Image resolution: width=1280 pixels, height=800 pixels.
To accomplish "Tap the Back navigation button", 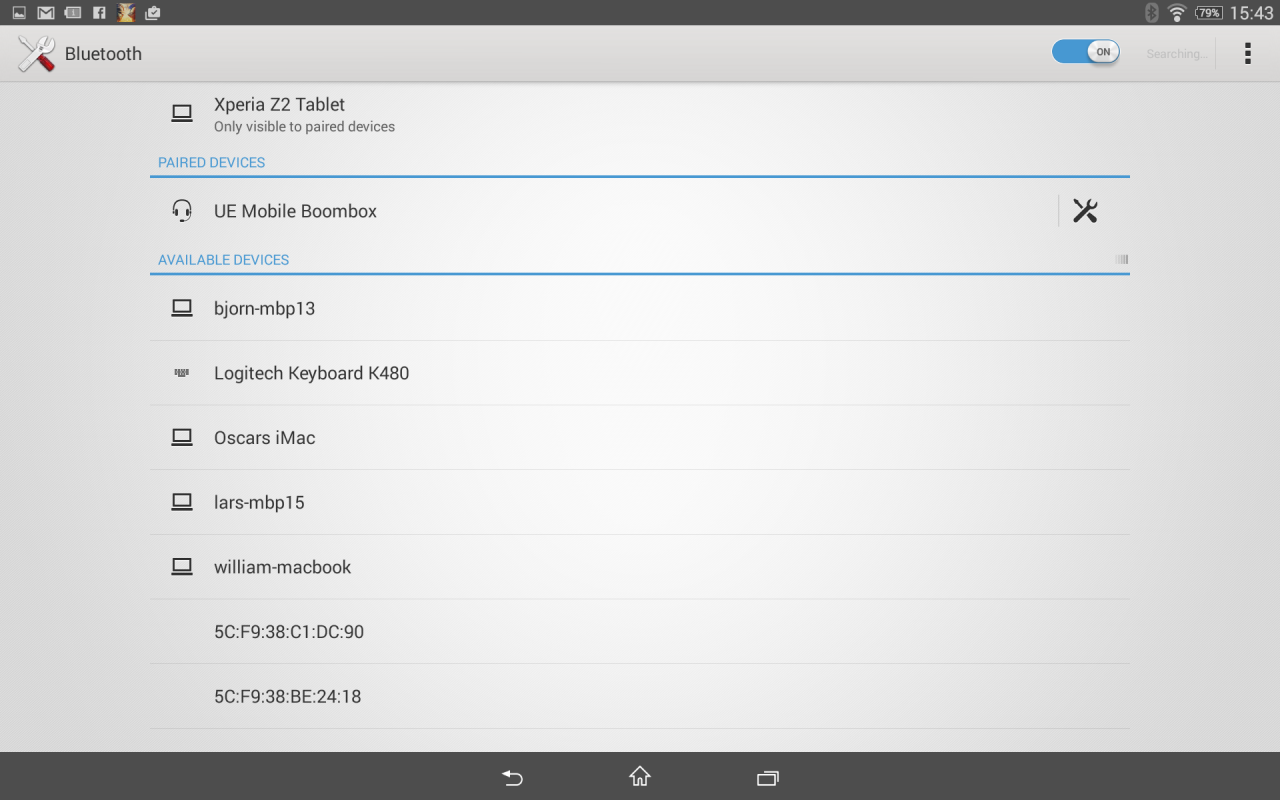I will coord(512,777).
